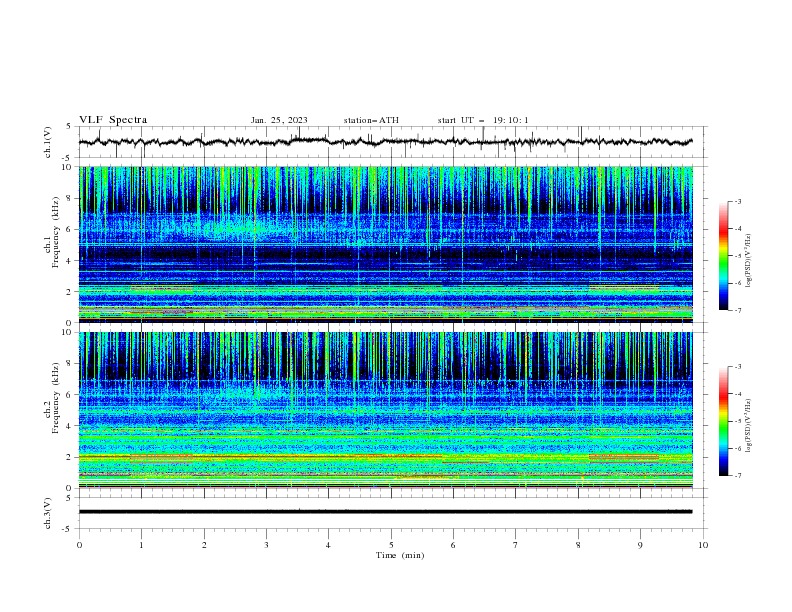Click the "-7" tick on ch.1 colorbar
792x612 pixels.
click(x=737, y=311)
